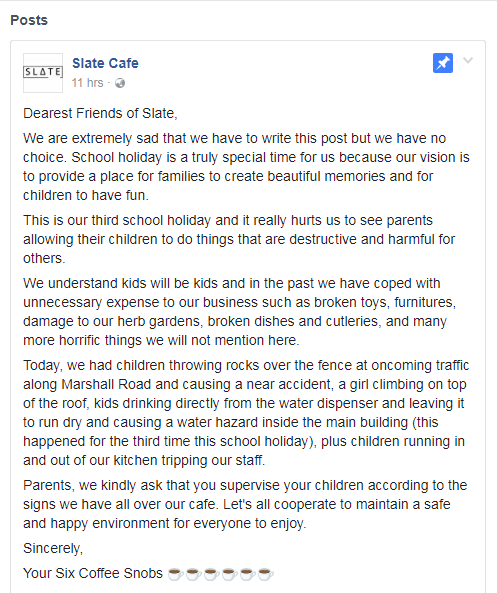Click the paragraph starting 'We understand kids'
This screenshot has width=497, height=593.
(239, 312)
